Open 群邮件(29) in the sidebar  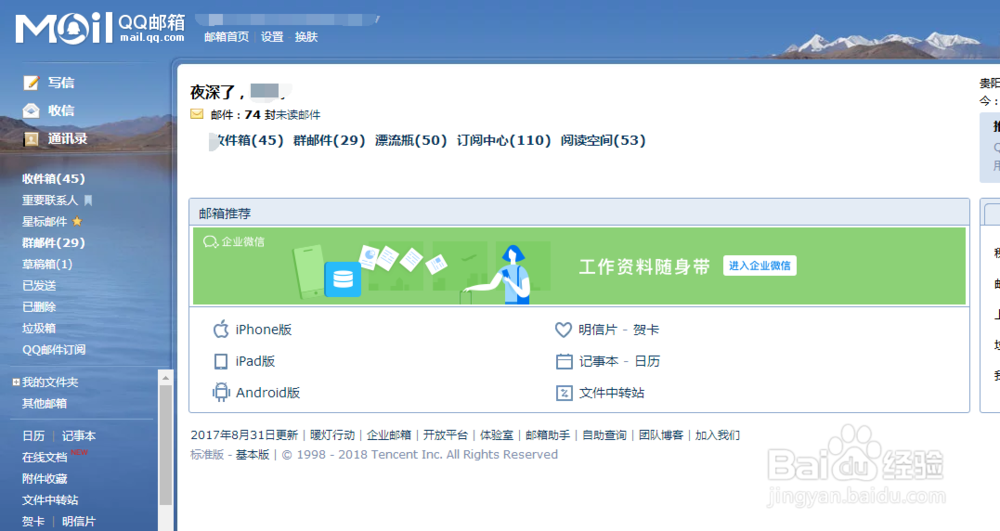54,243
